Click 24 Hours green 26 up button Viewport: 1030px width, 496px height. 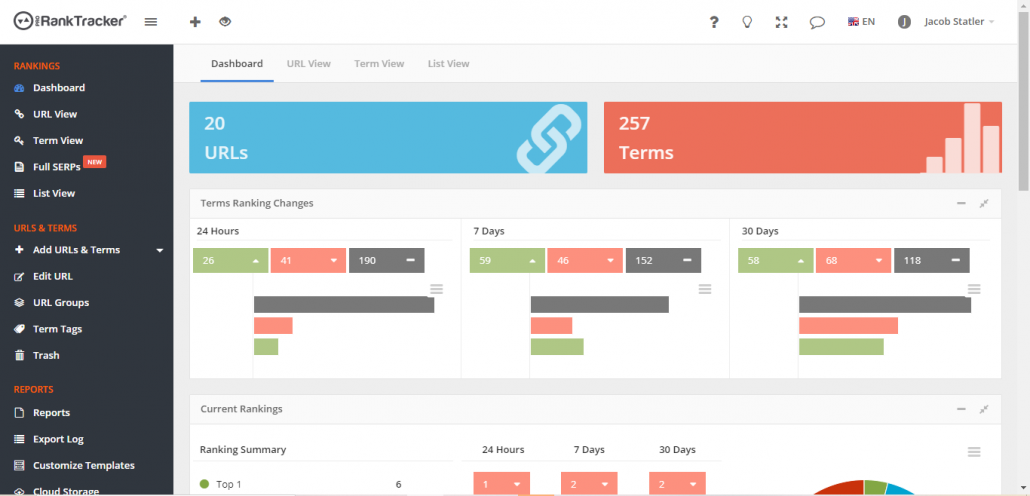point(231,260)
